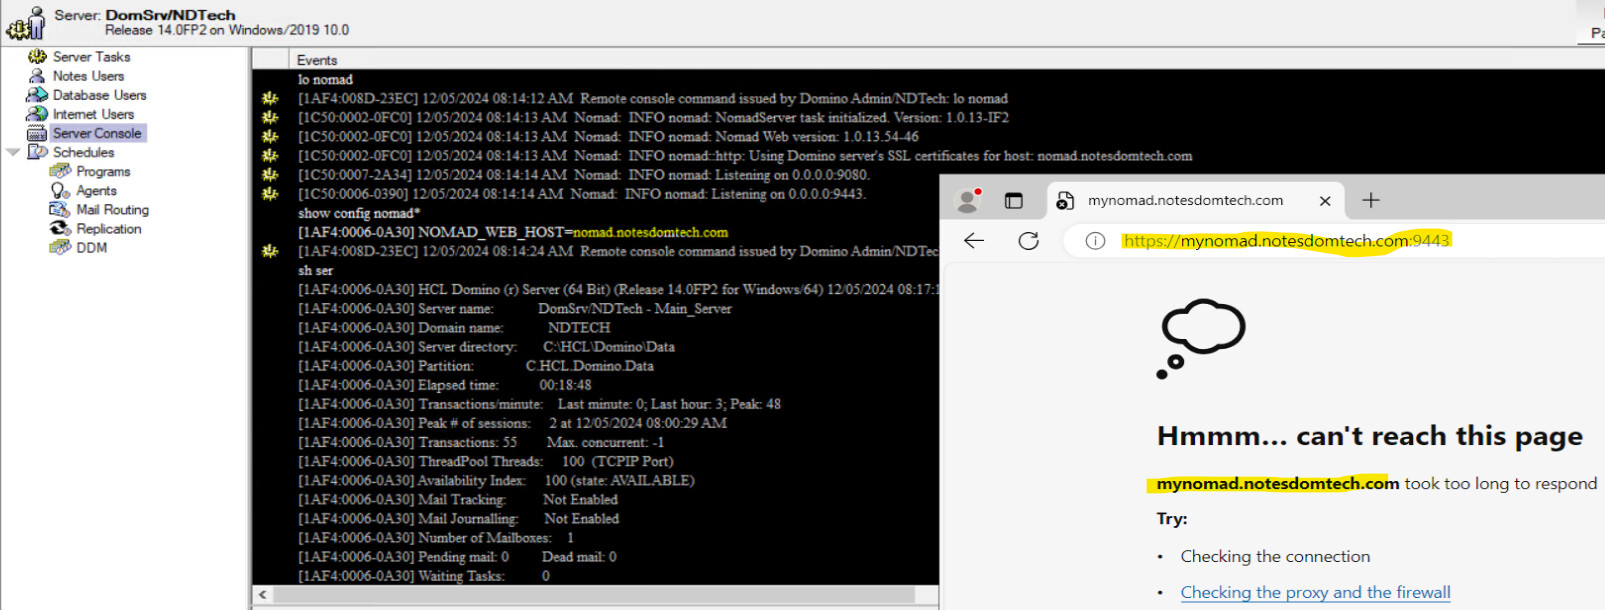Click the browser profile avatar icon
1605x610 pixels.
(968, 200)
